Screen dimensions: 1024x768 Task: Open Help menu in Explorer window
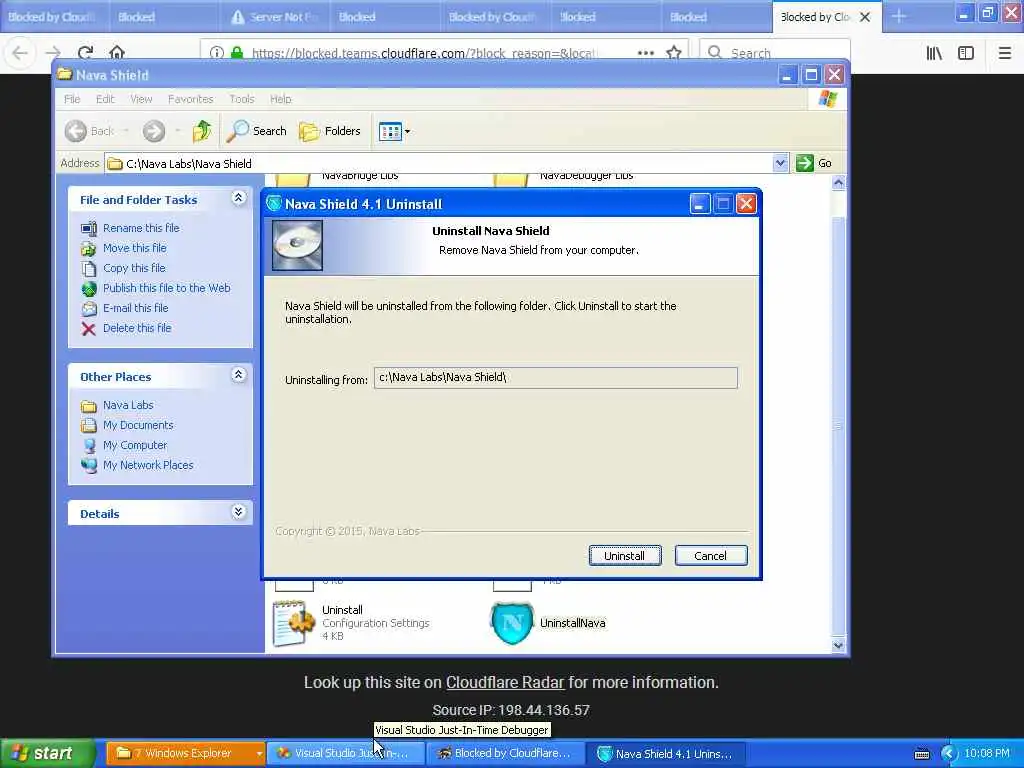[280, 99]
